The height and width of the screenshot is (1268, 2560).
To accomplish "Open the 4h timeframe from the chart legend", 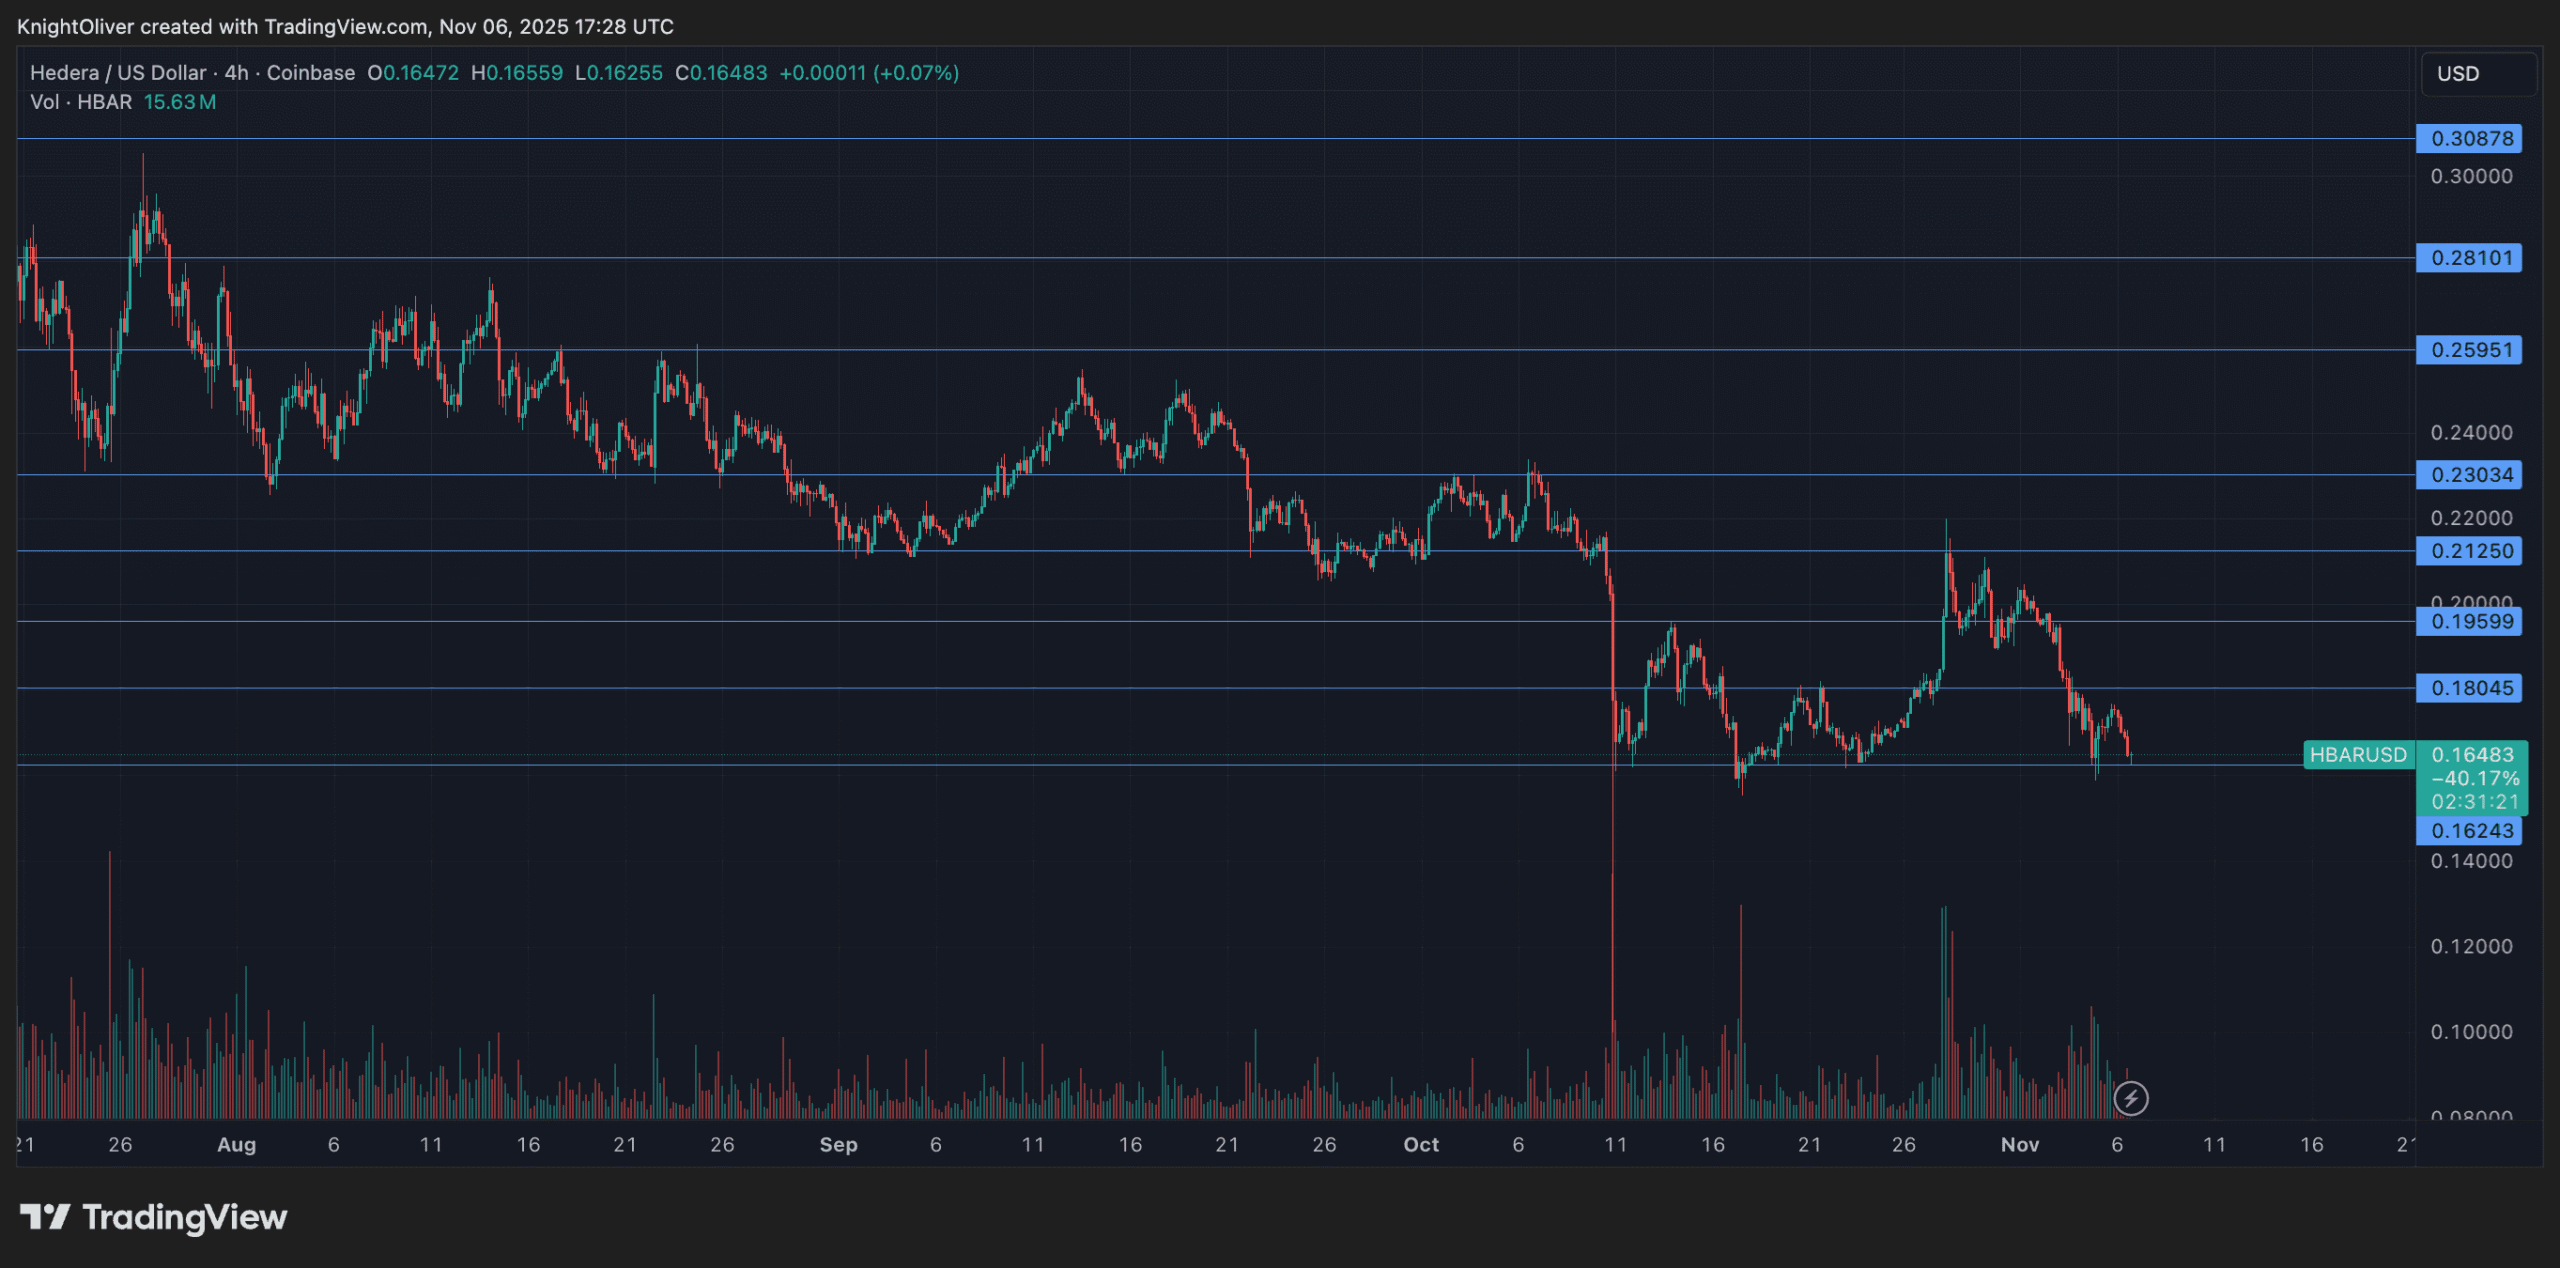I will pyautogui.click(x=235, y=72).
